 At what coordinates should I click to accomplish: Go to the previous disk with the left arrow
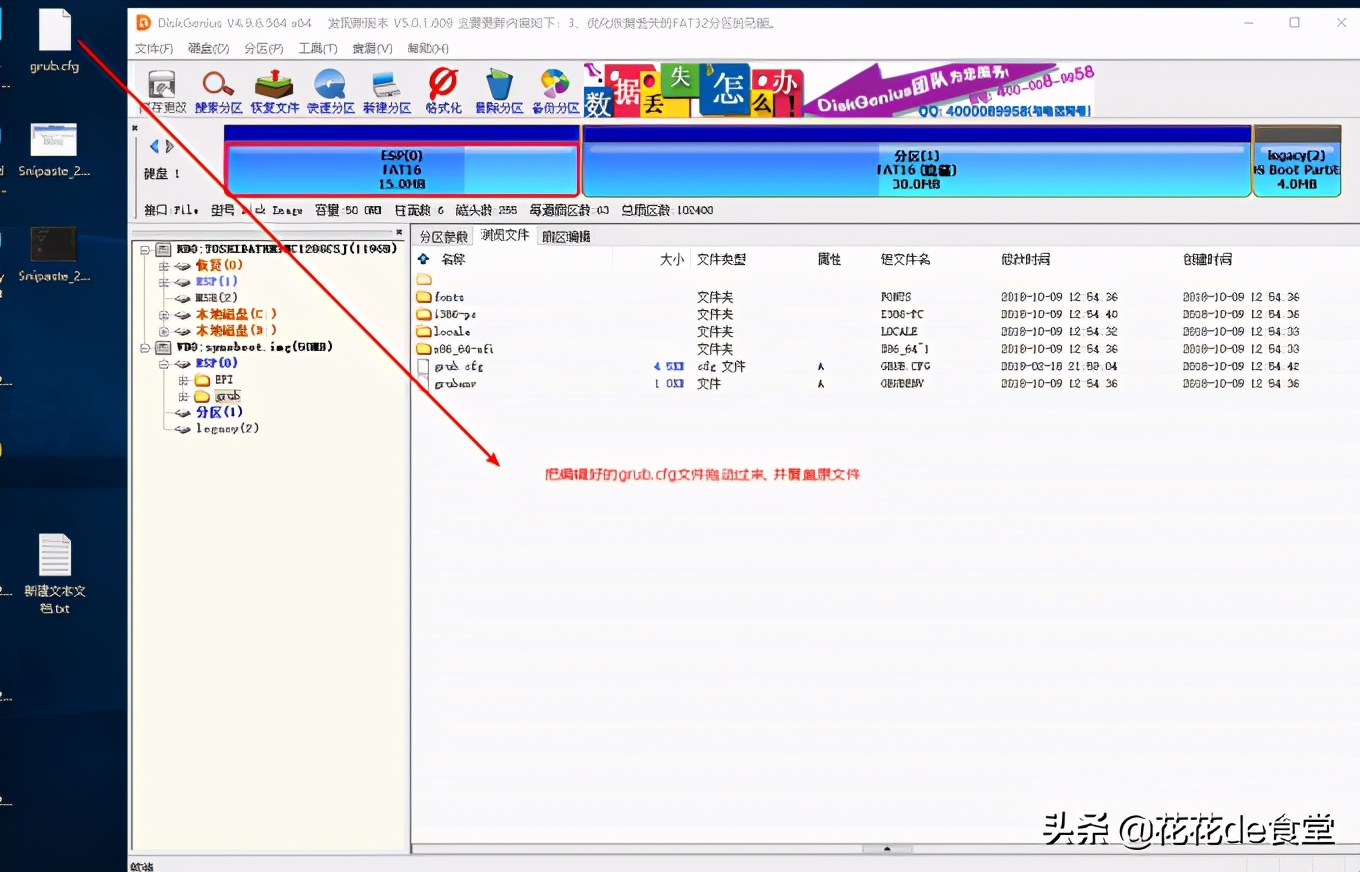[154, 147]
